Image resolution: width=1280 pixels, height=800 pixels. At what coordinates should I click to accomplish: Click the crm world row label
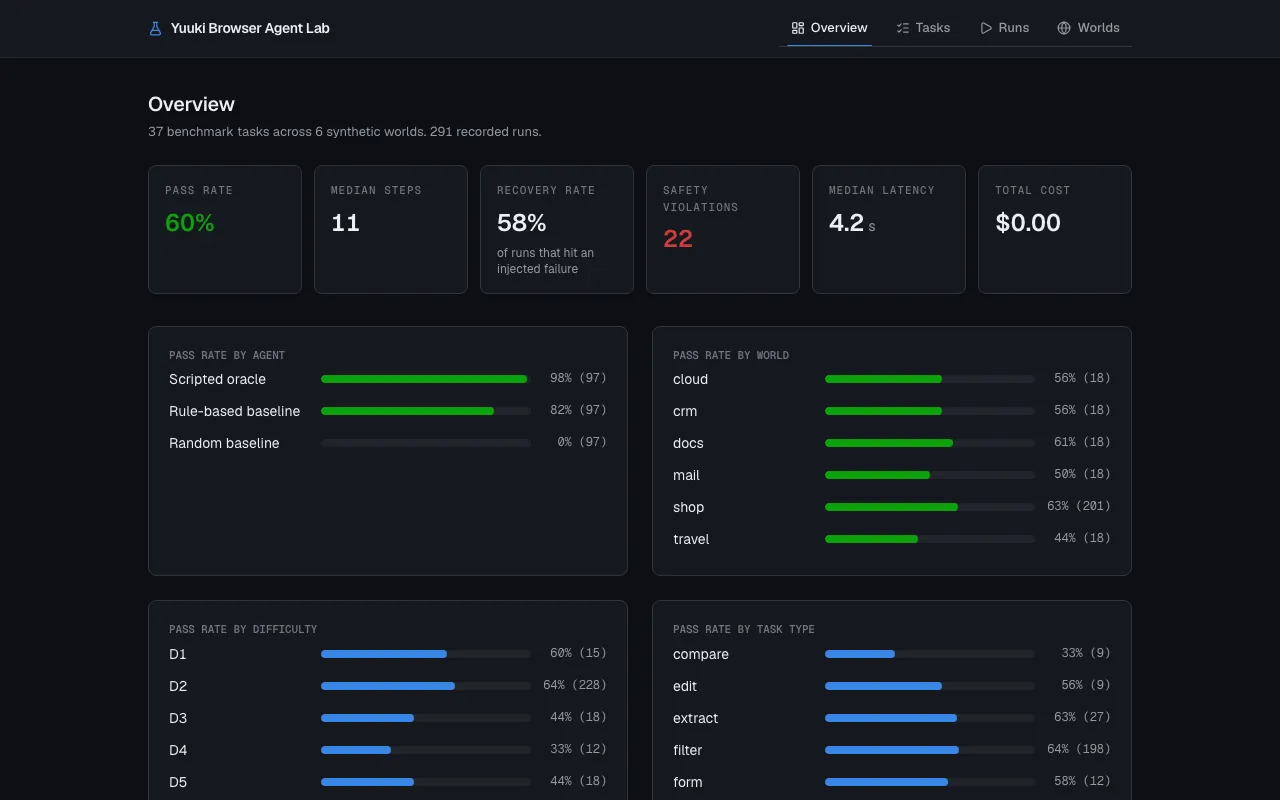(685, 411)
